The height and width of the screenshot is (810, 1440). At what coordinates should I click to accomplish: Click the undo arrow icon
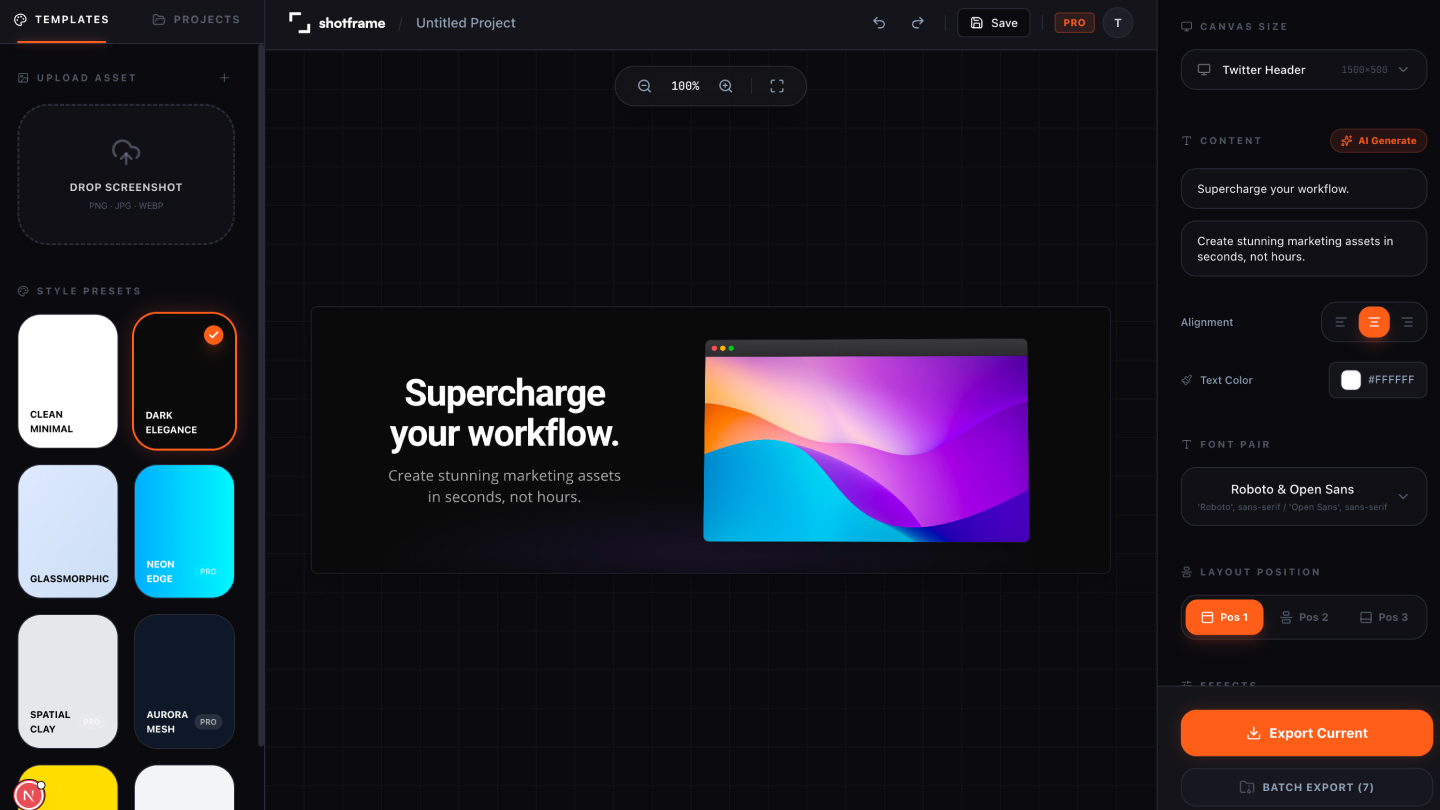pyautogui.click(x=879, y=23)
